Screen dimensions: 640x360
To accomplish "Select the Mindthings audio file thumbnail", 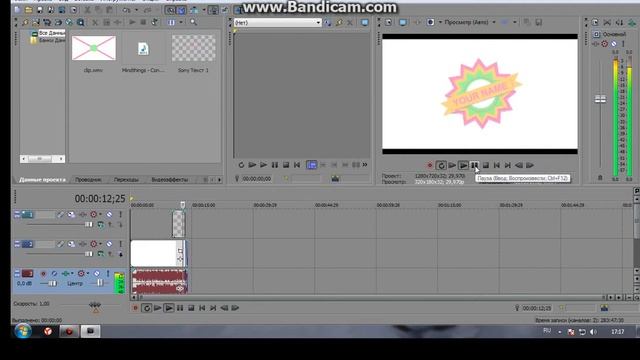I will click(x=143, y=49).
